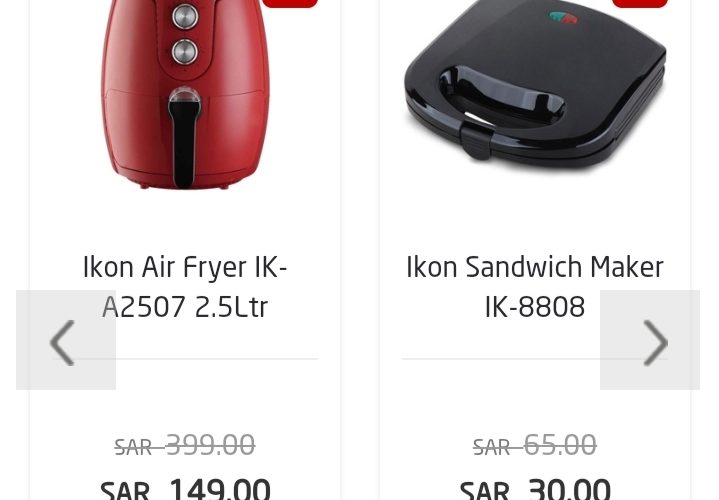The height and width of the screenshot is (500, 719).
Task: Click the lower silver knob on air fryer
Action: click(x=185, y=51)
